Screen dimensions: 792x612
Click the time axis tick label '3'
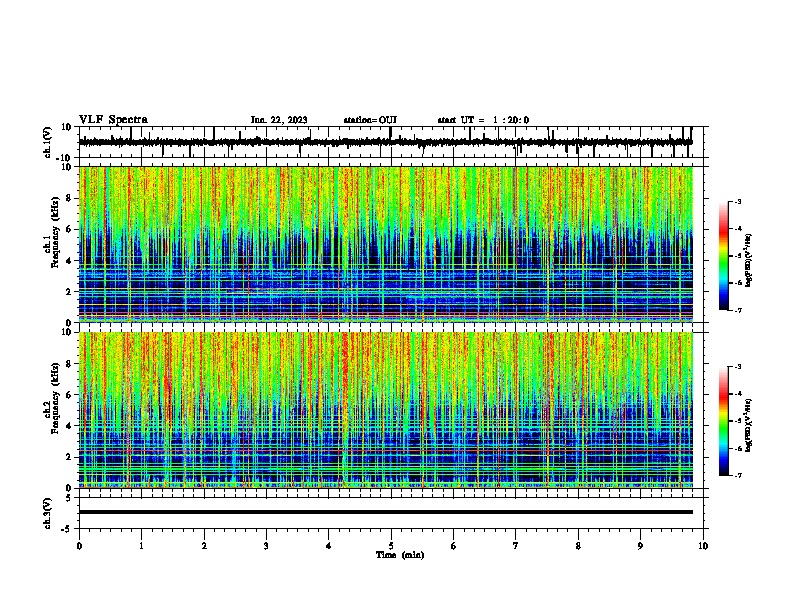click(266, 546)
